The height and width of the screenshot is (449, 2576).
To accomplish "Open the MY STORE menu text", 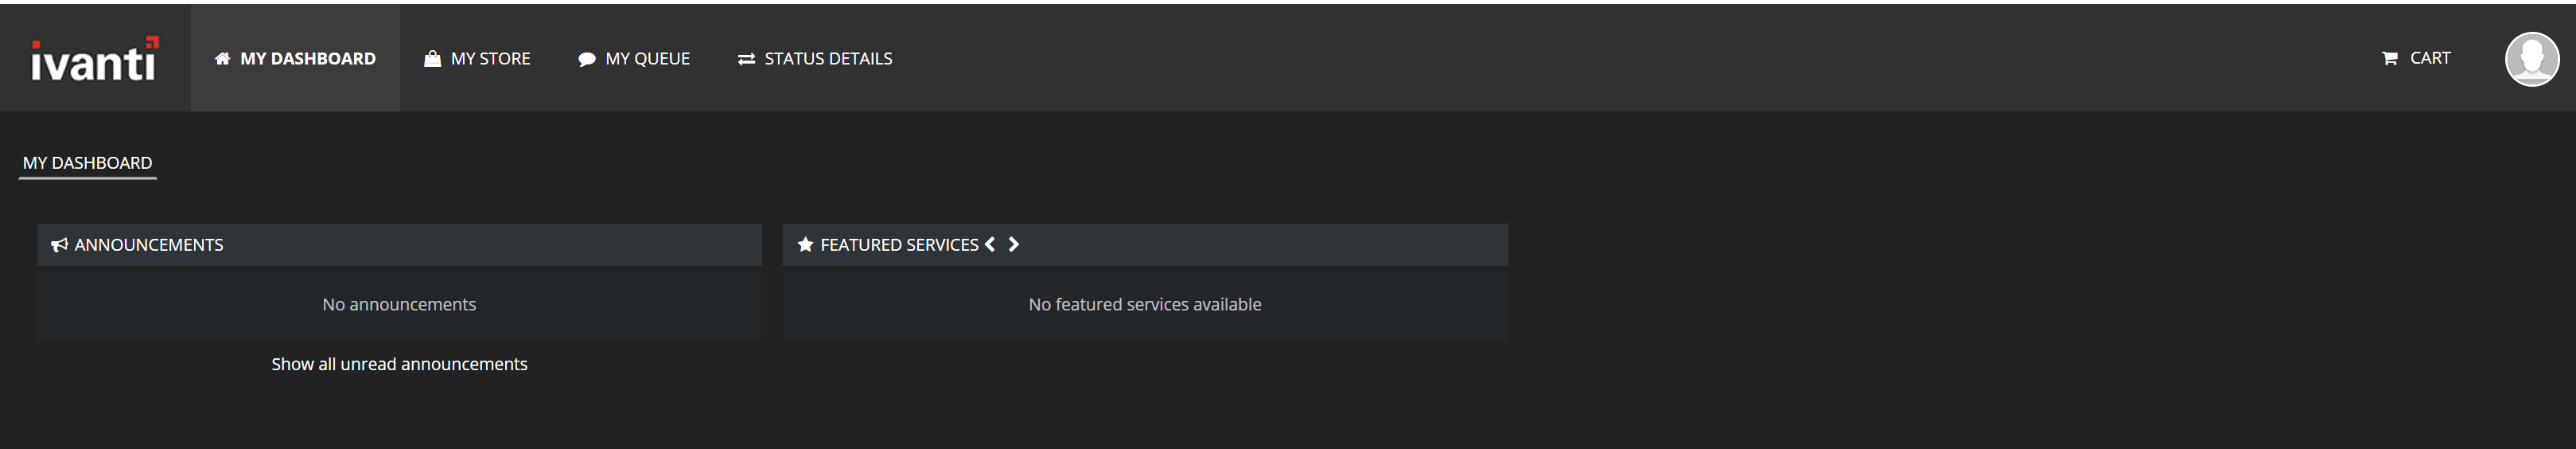I will pyautogui.click(x=490, y=59).
